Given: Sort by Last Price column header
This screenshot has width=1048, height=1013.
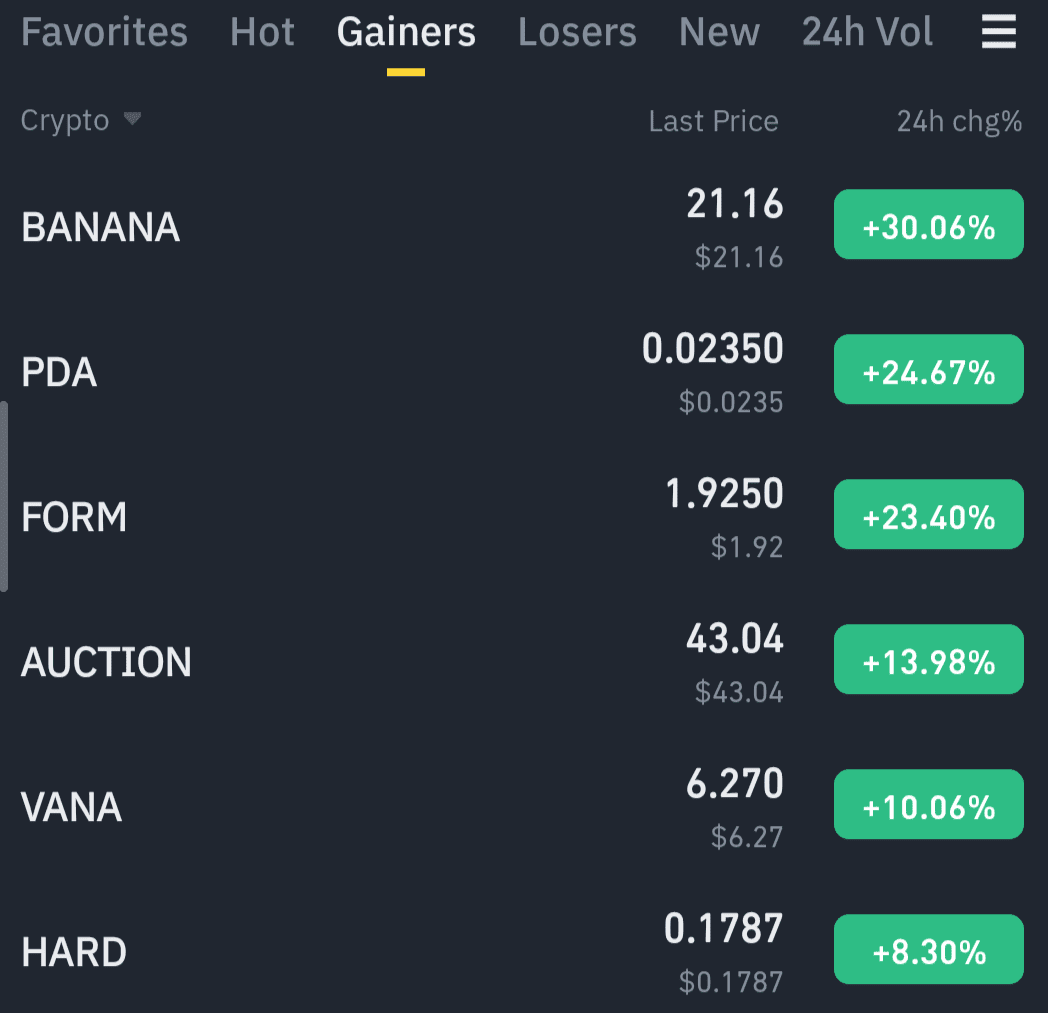Looking at the screenshot, I should point(713,122).
